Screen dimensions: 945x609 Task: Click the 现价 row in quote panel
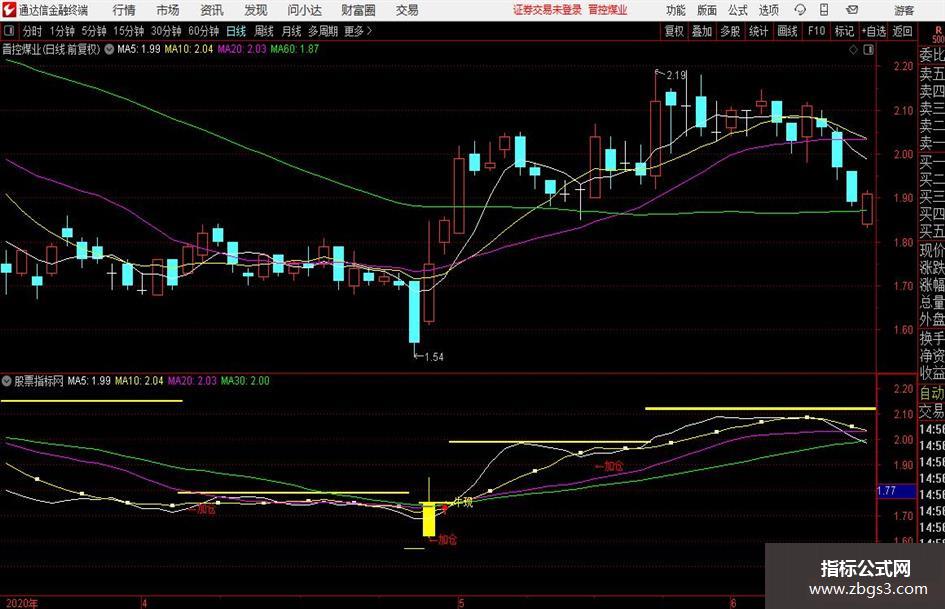(x=932, y=250)
